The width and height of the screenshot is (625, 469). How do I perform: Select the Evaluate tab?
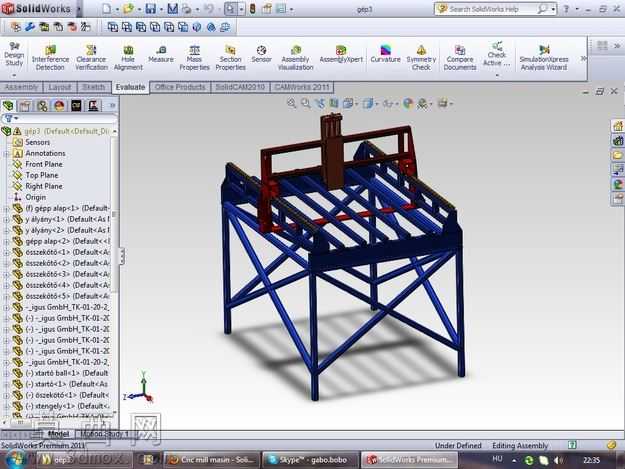click(130, 87)
